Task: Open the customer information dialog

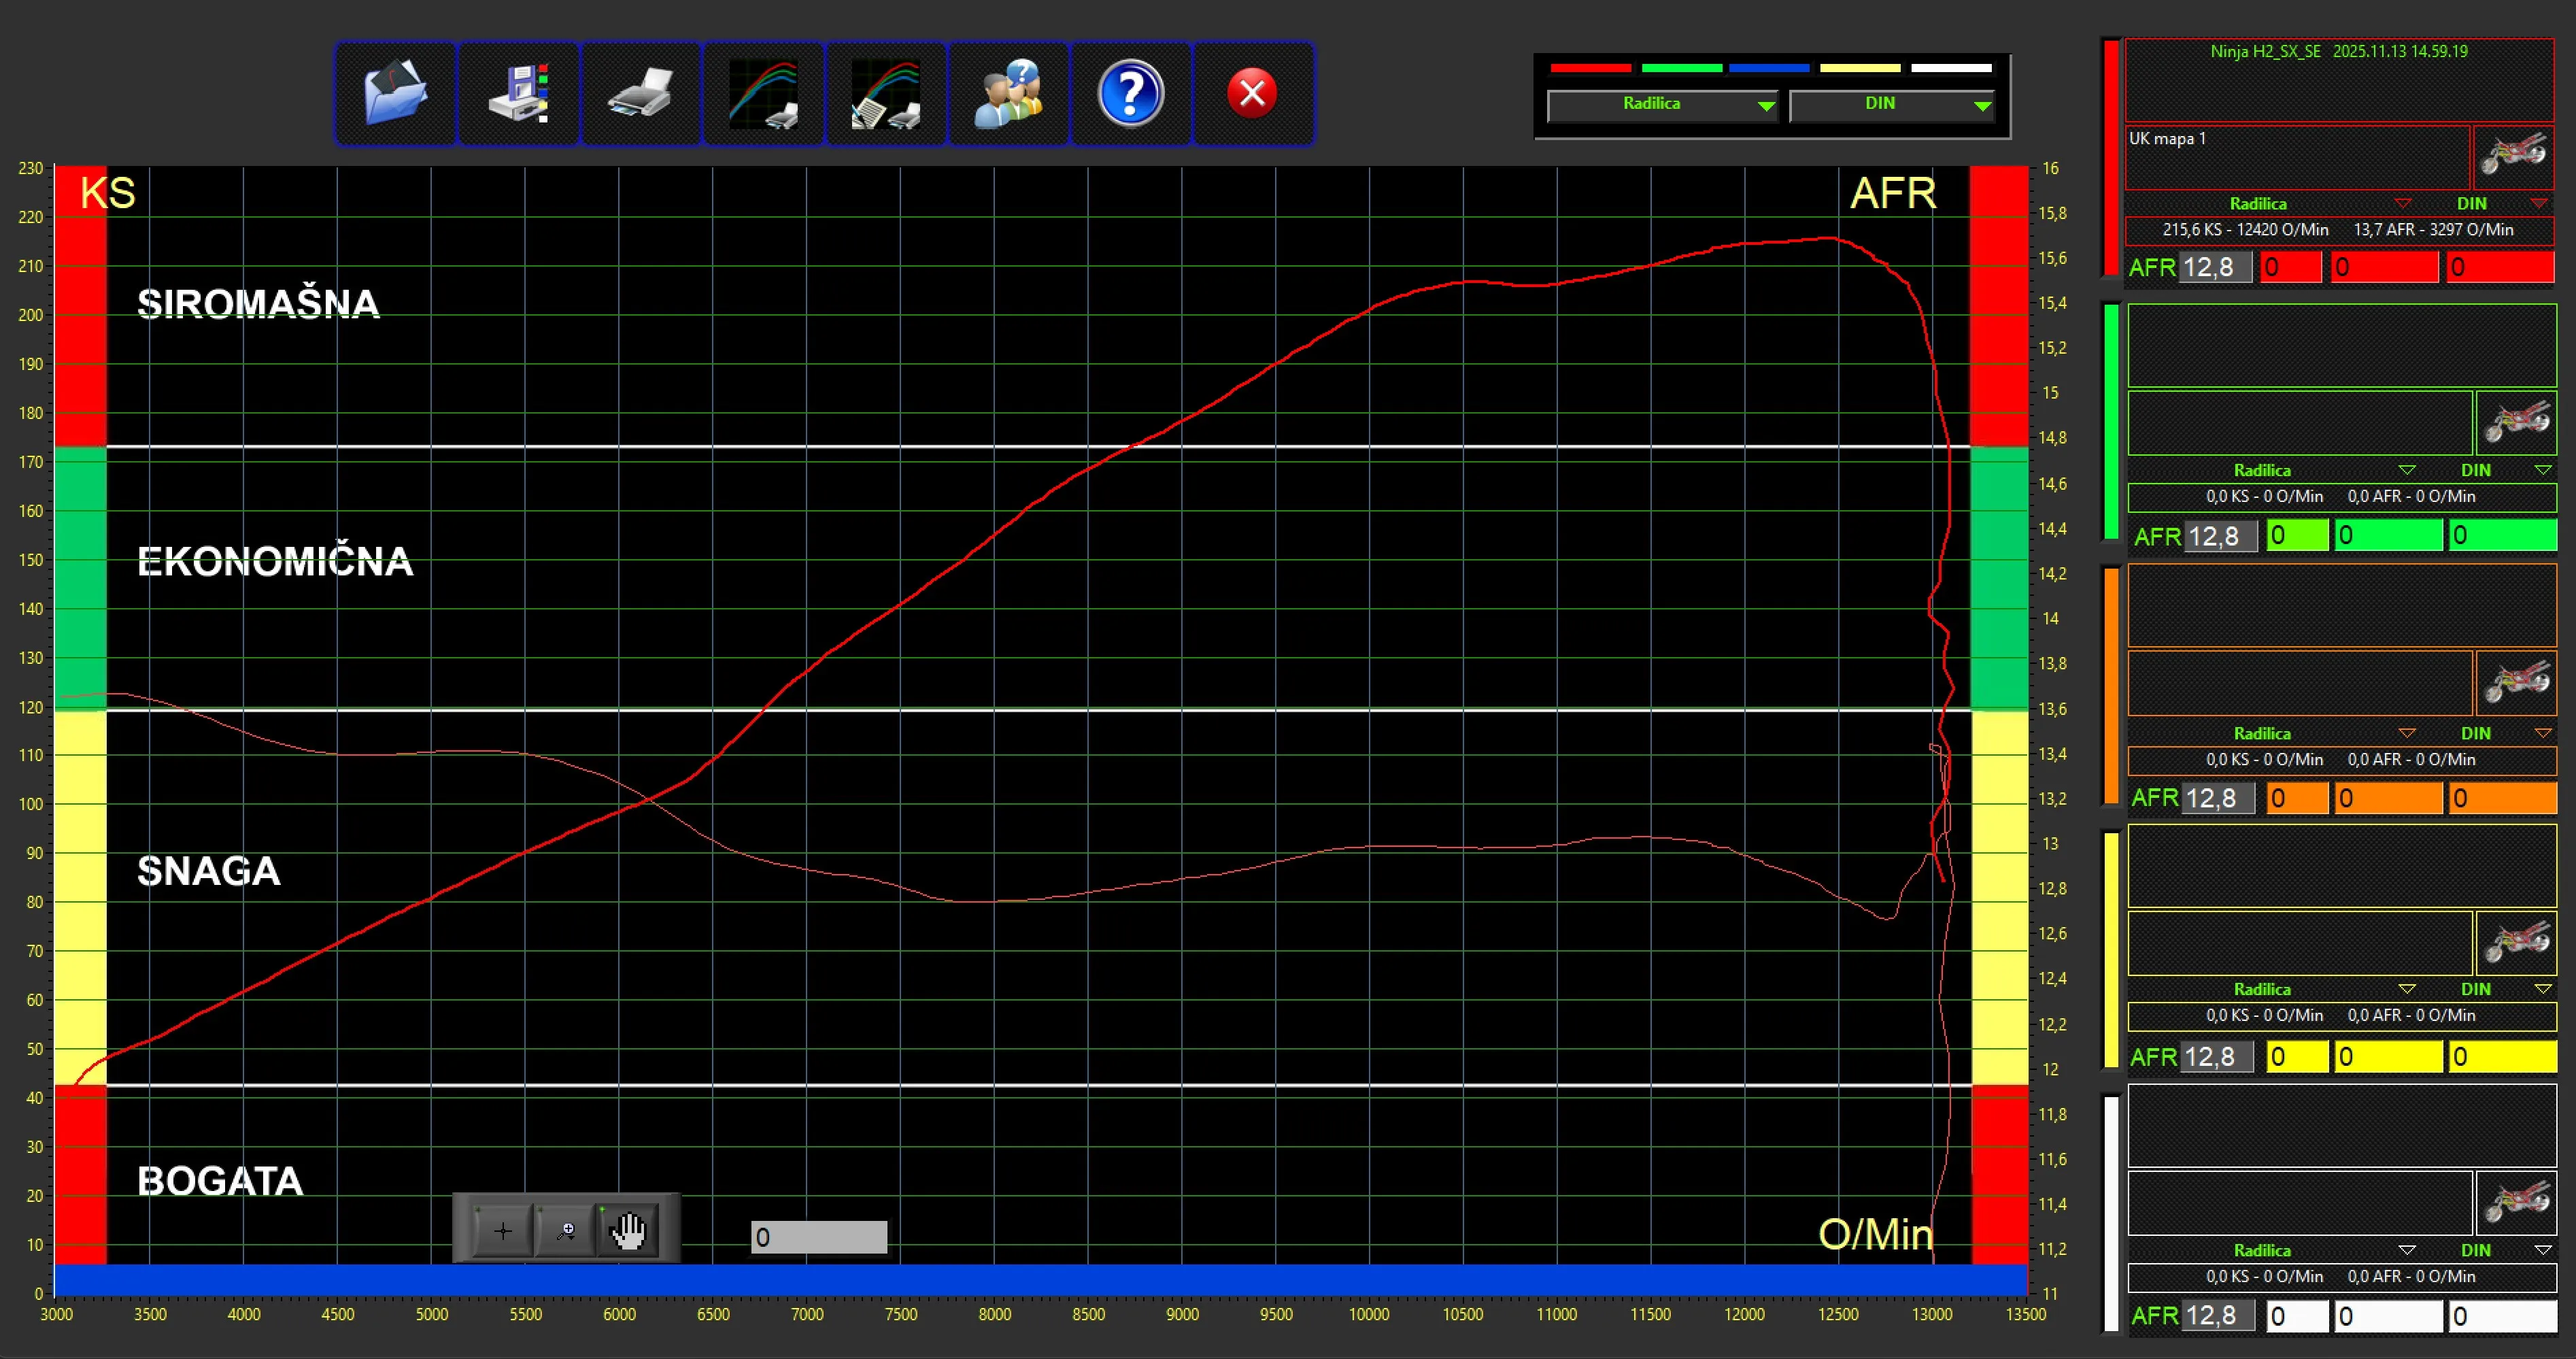Action: pos(1008,93)
